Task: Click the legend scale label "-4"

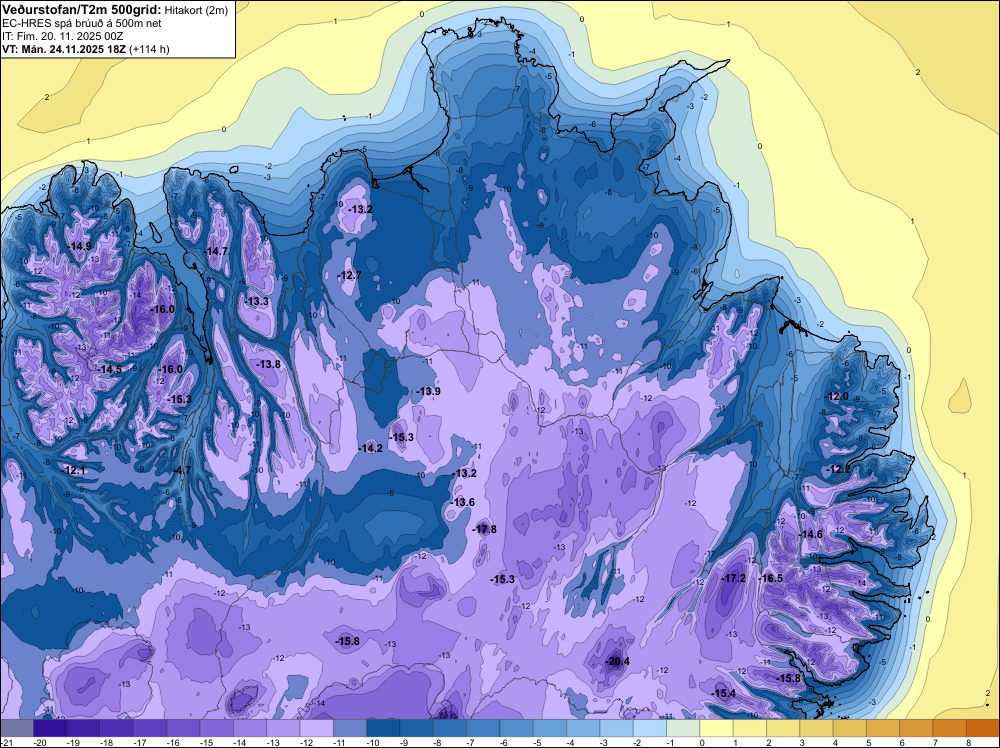Action: 572,742
